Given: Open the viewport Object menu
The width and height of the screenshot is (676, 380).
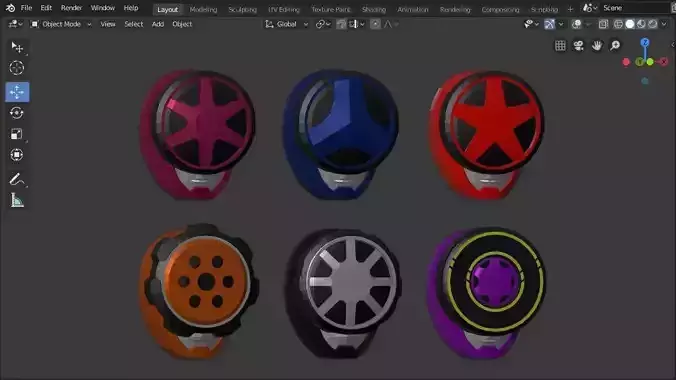Looking at the screenshot, I should 182,24.
